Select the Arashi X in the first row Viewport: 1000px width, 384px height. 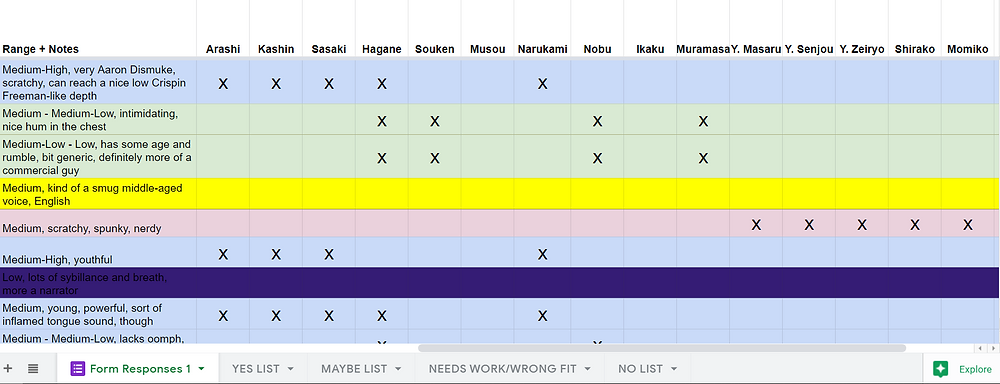pyautogui.click(x=223, y=83)
